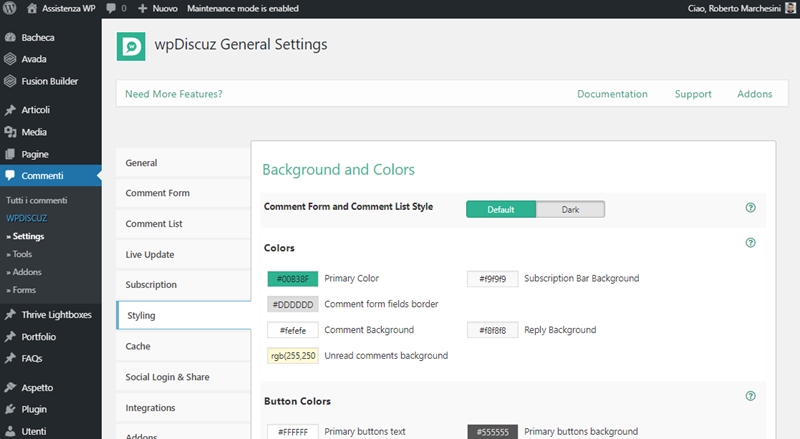Image resolution: width=800 pixels, height=439 pixels.
Task: Click the WPDISCUZ submenu heading
Action: pos(27,218)
